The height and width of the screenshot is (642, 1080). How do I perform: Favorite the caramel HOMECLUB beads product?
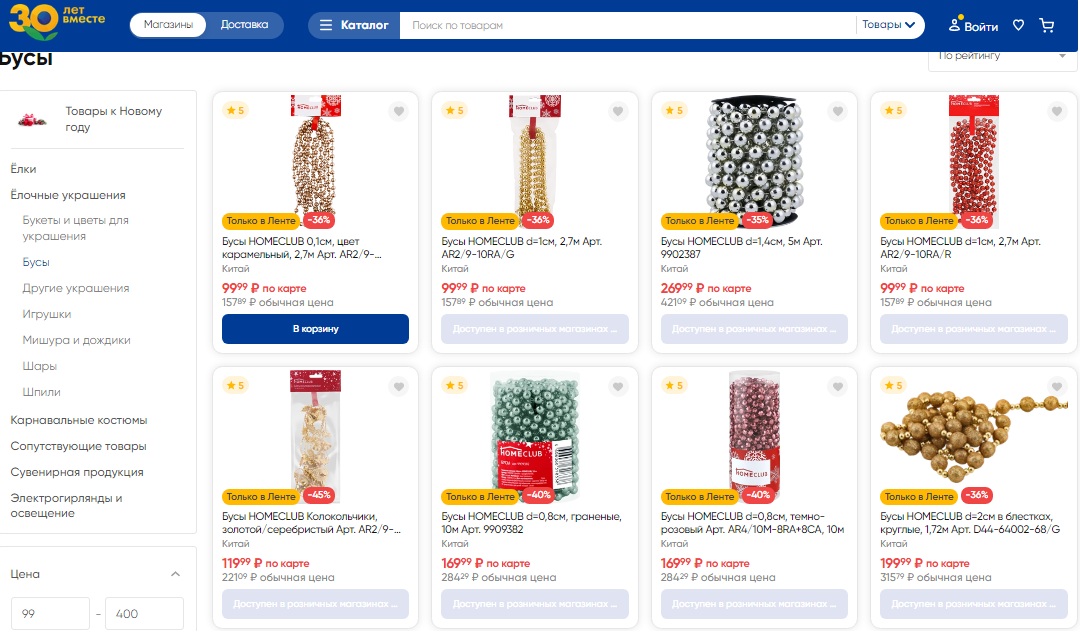pos(398,111)
